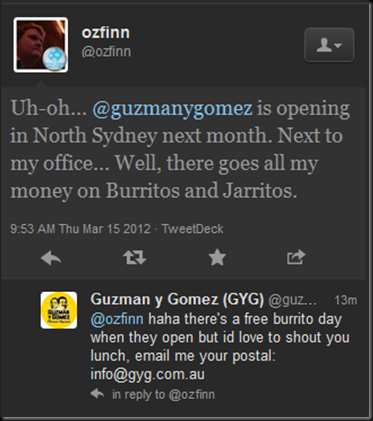The height and width of the screenshot is (421, 373).
Task: Click the Guzman y Gomez yellow logo avatar
Action: (59, 310)
